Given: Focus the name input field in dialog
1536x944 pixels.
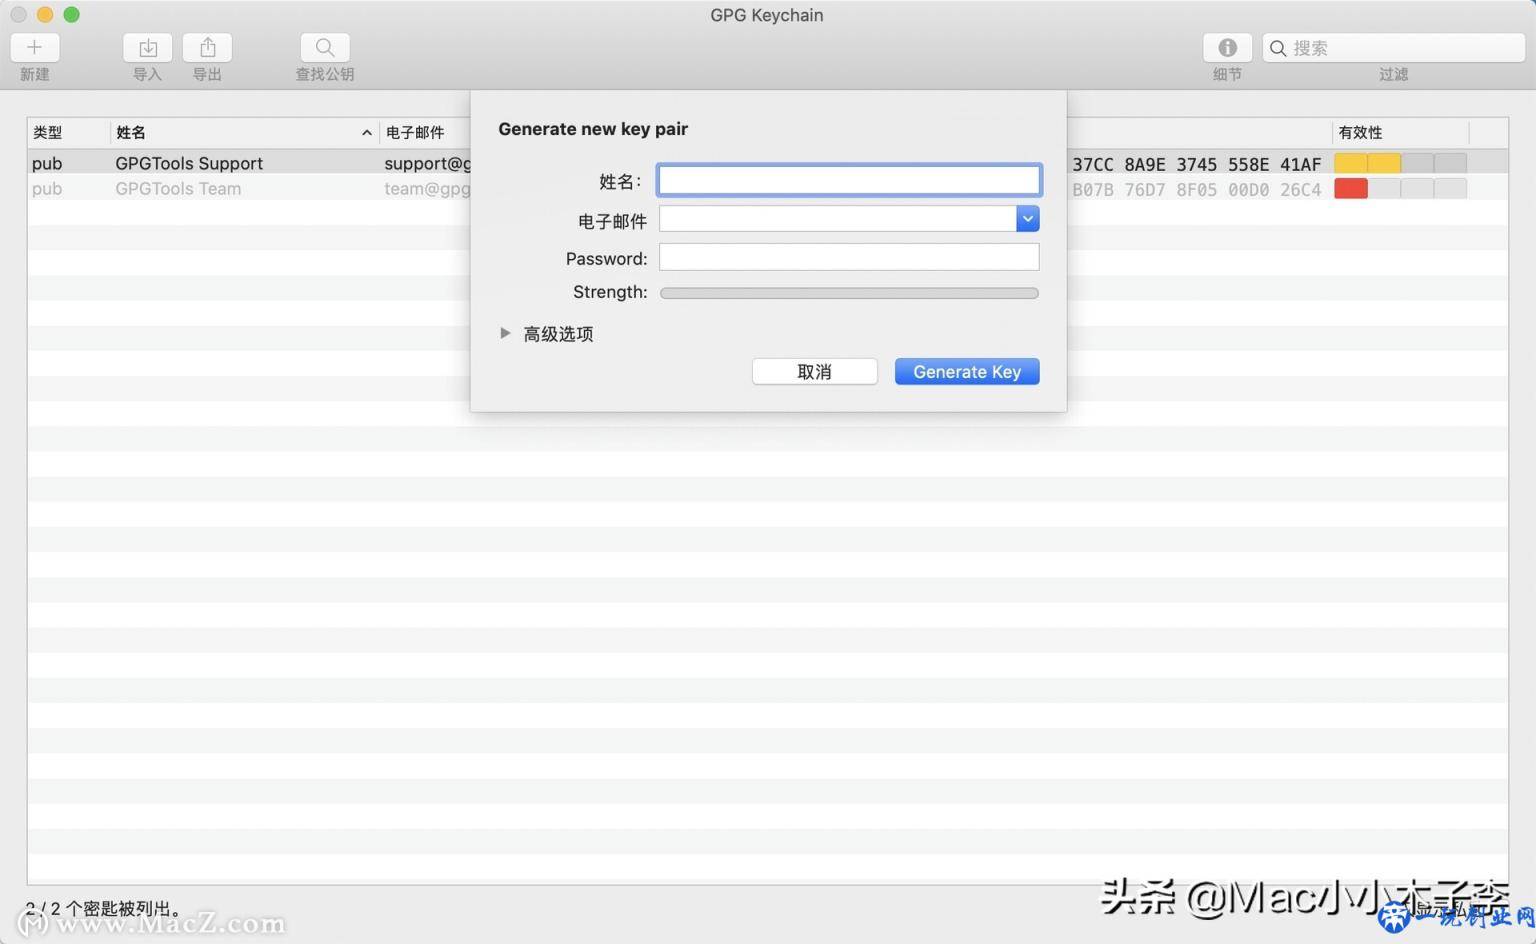Looking at the screenshot, I should (849, 180).
